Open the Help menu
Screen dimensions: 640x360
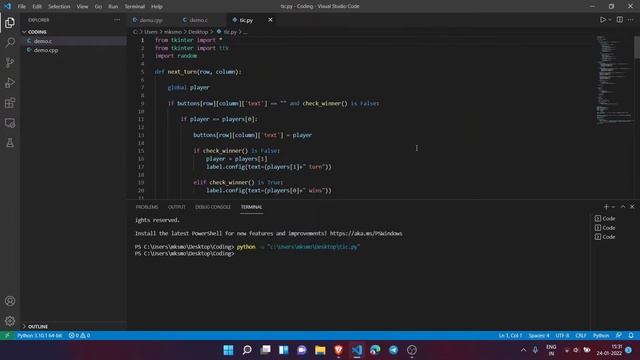click(x=157, y=7)
